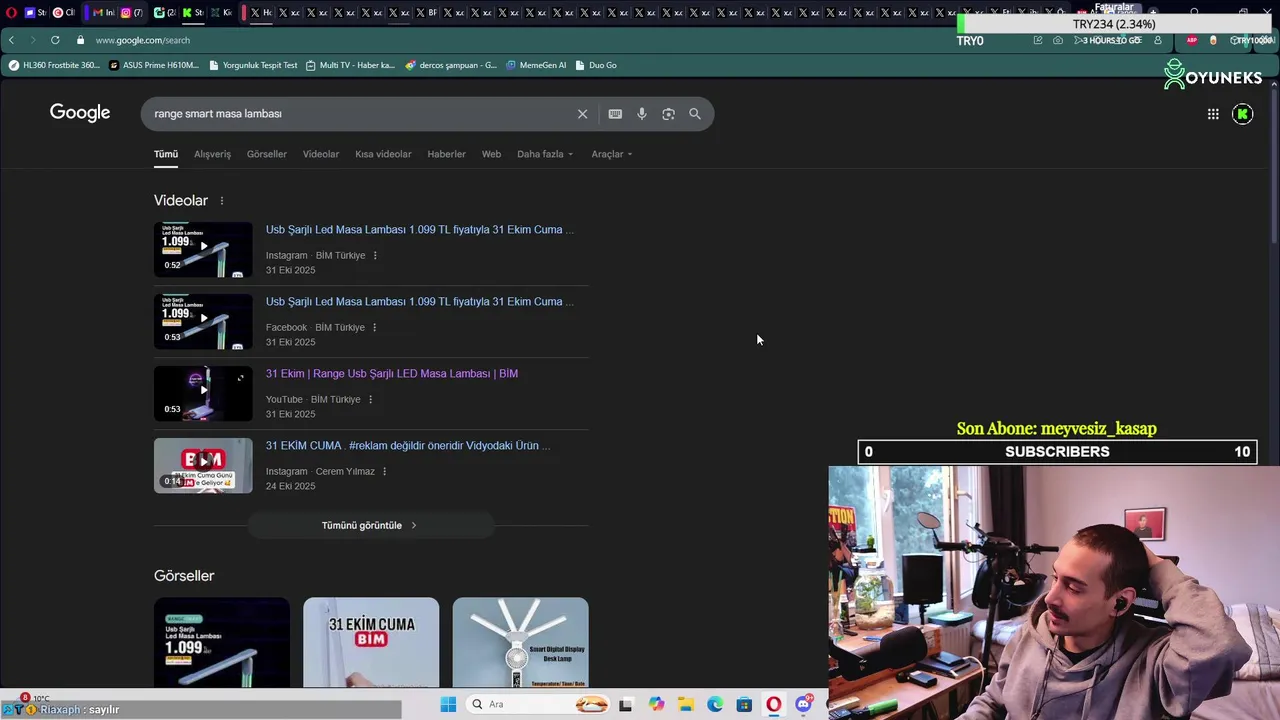1280x720 pixels.
Task: Open the Opera menu logo at top left
Action: (x=11, y=13)
